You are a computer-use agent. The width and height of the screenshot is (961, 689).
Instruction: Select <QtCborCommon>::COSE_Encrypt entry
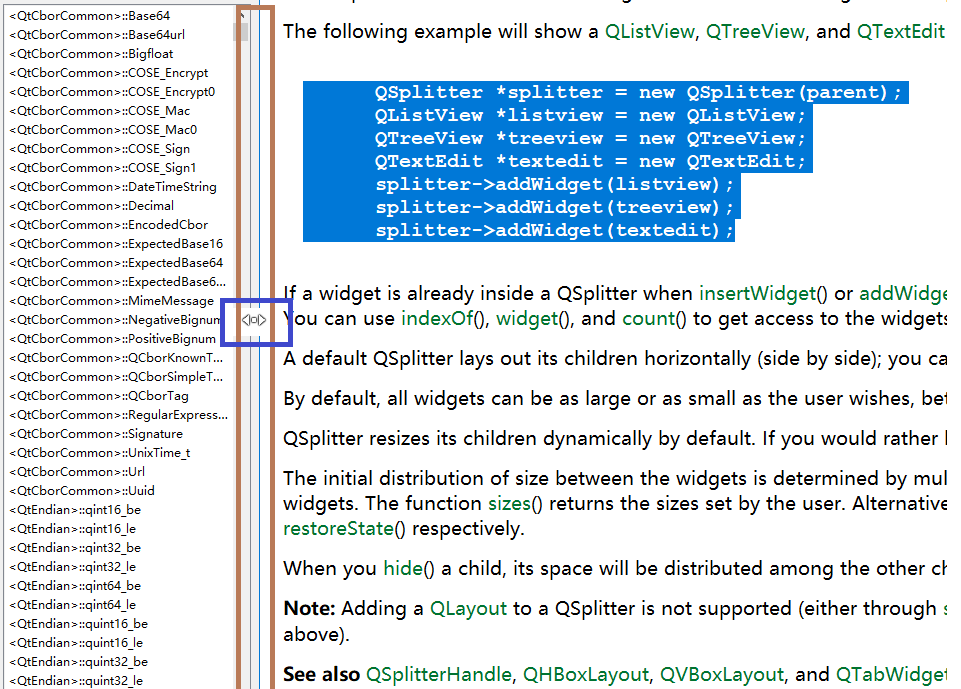click(108, 73)
